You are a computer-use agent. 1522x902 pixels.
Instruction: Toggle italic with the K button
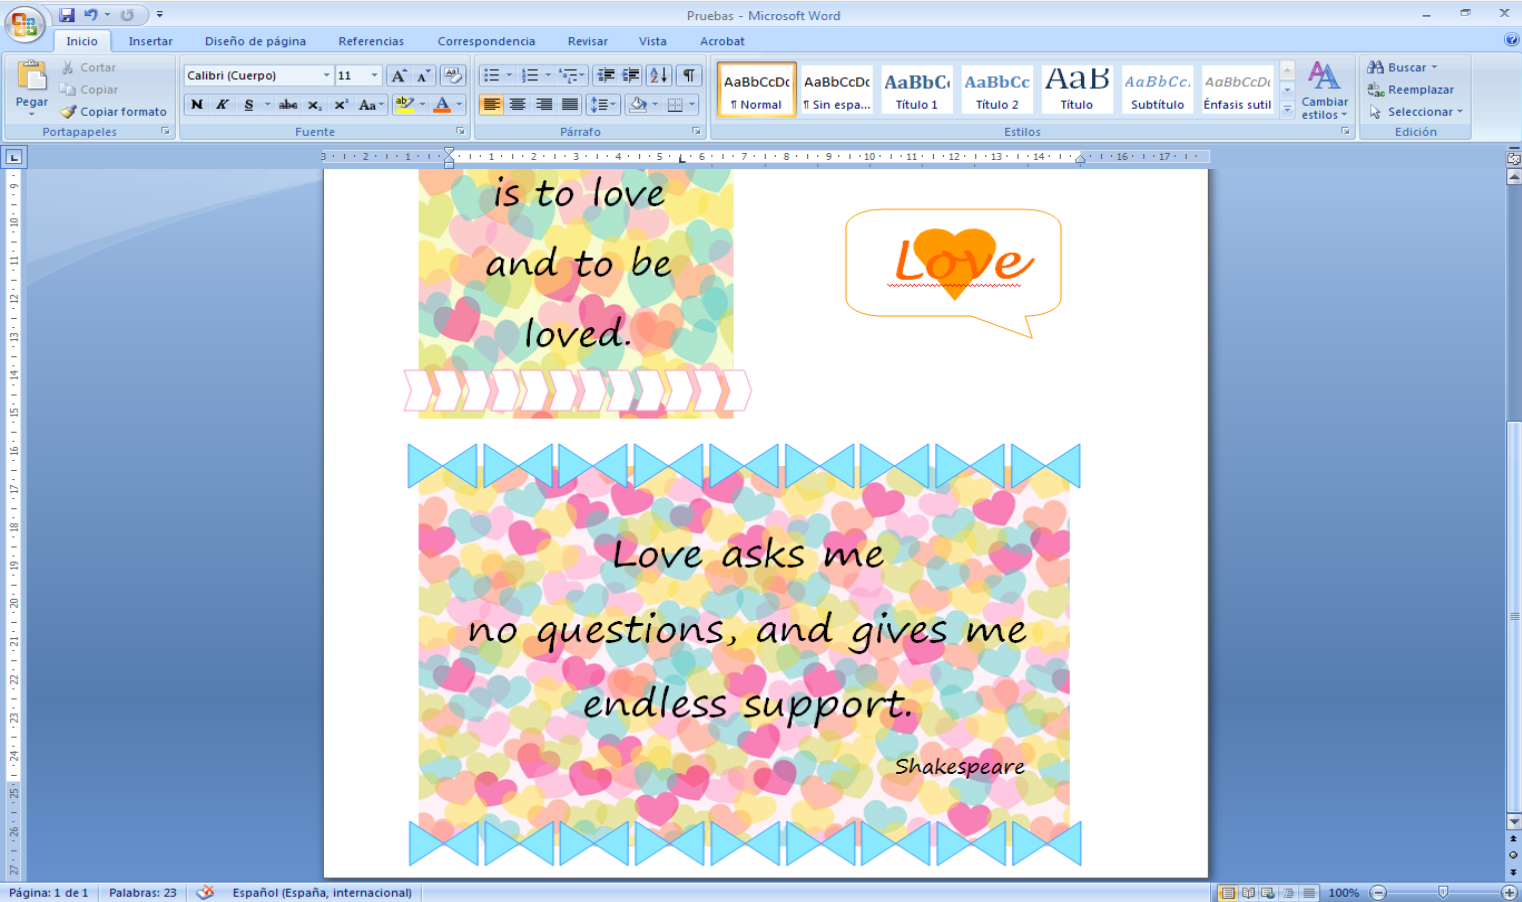[221, 104]
